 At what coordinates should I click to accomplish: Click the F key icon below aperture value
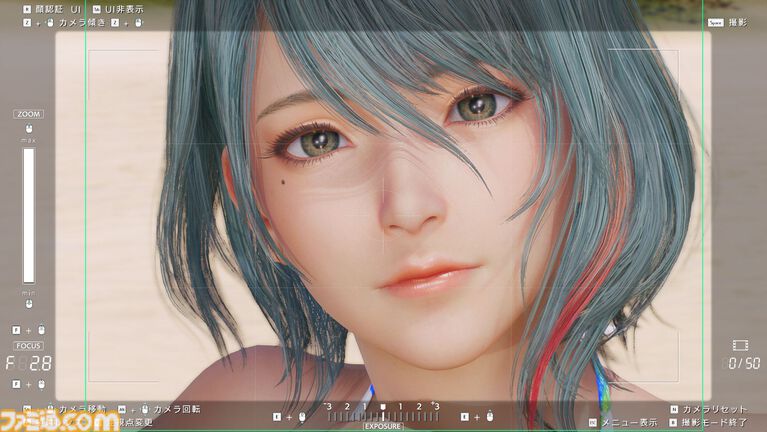pos(16,385)
